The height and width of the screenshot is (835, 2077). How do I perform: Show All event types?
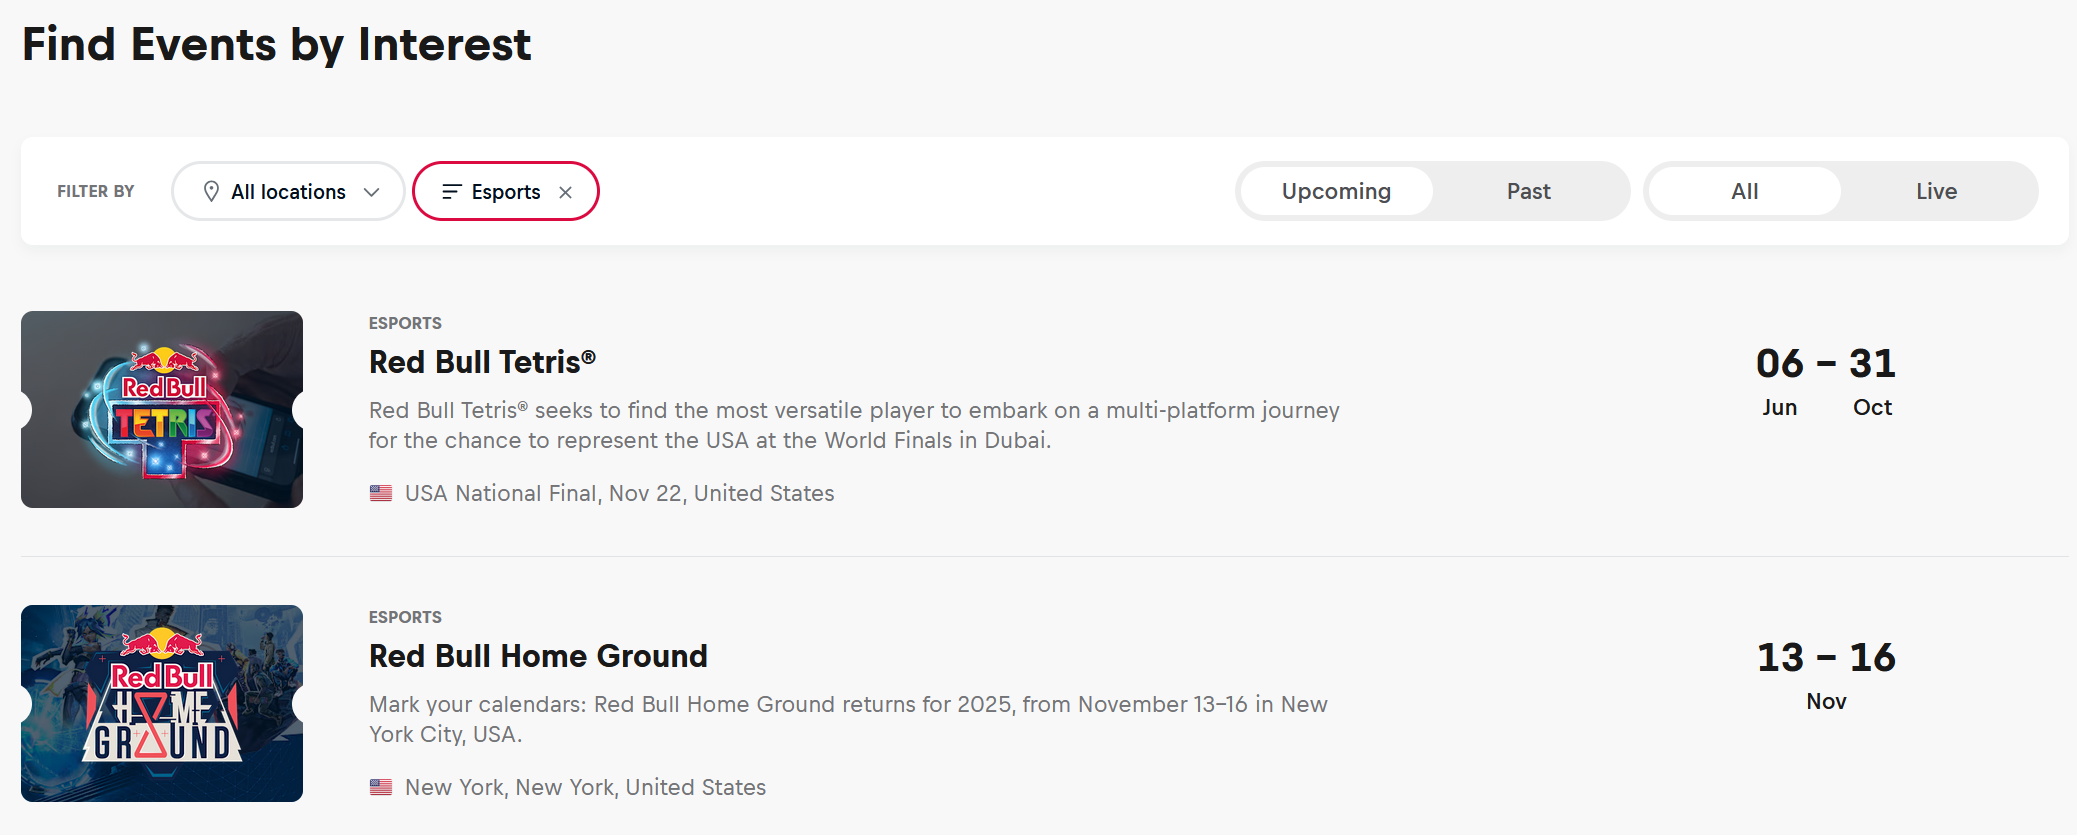[1744, 191]
